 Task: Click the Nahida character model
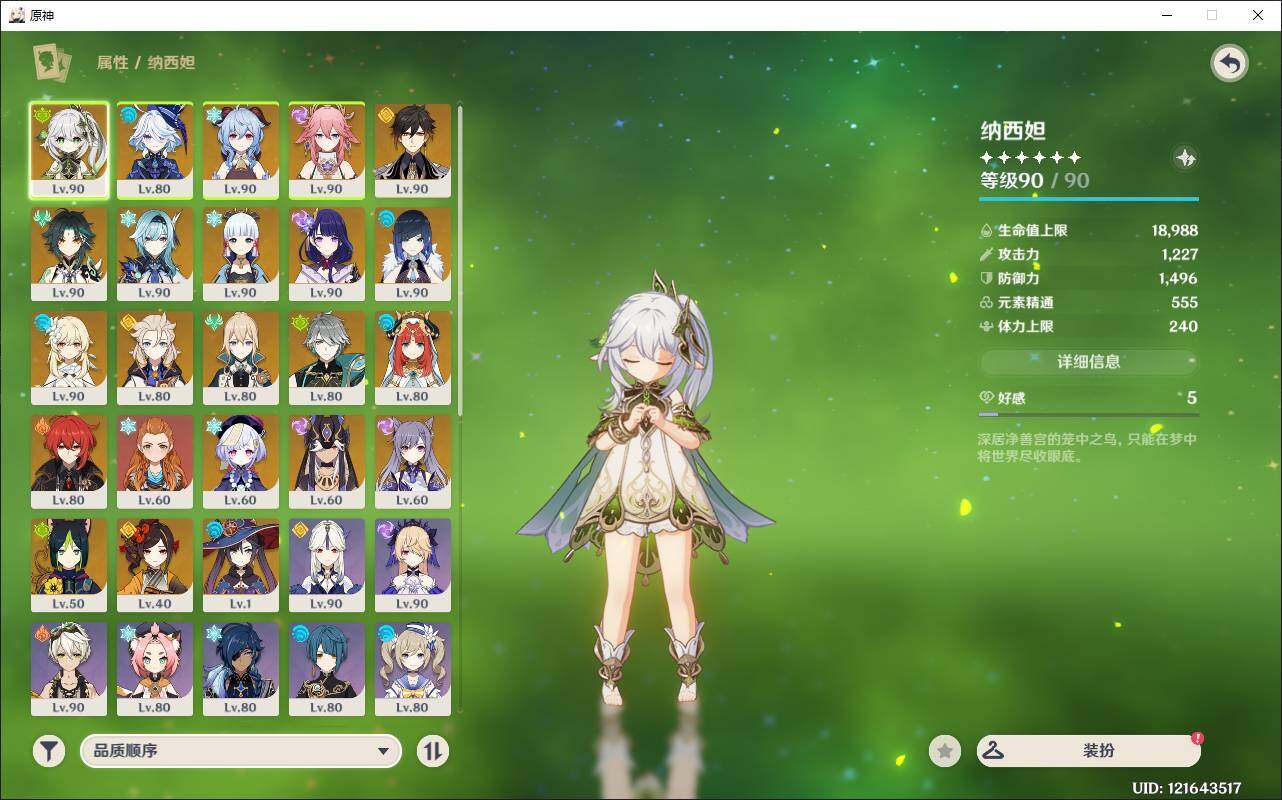click(x=645, y=490)
